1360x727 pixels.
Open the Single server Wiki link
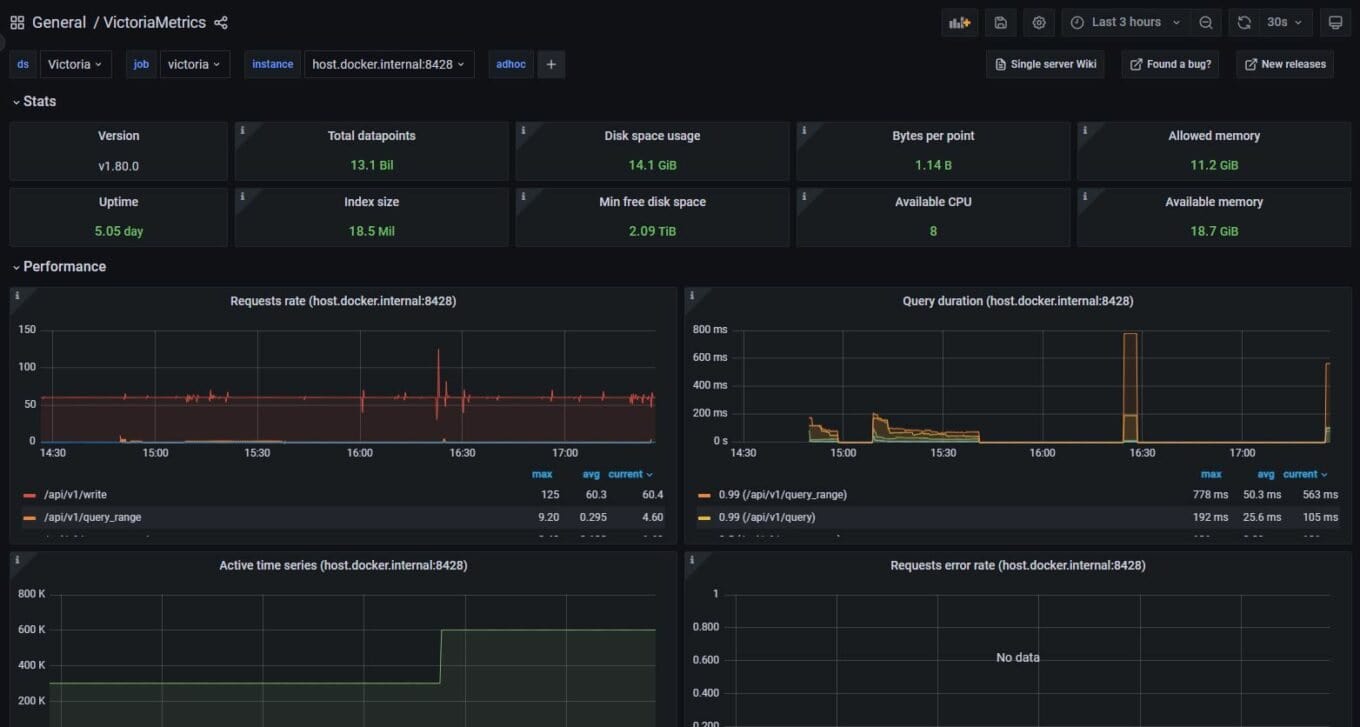1045,64
